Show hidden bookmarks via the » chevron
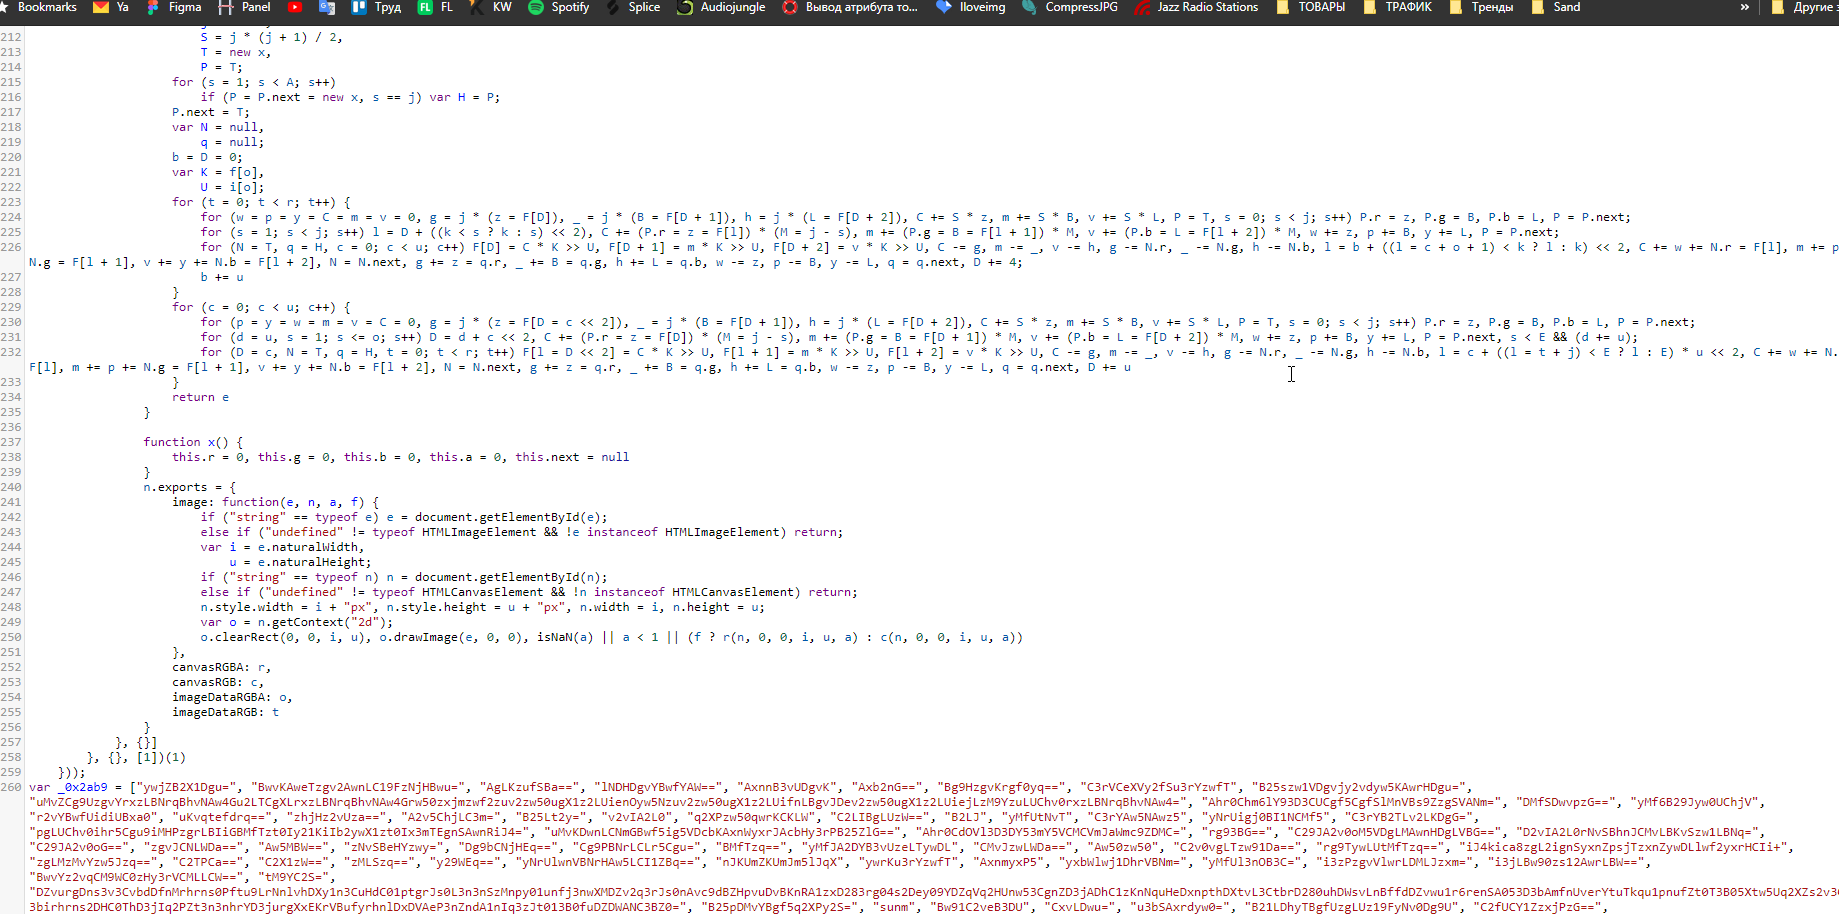This screenshot has height=914, width=1839. point(1745,7)
